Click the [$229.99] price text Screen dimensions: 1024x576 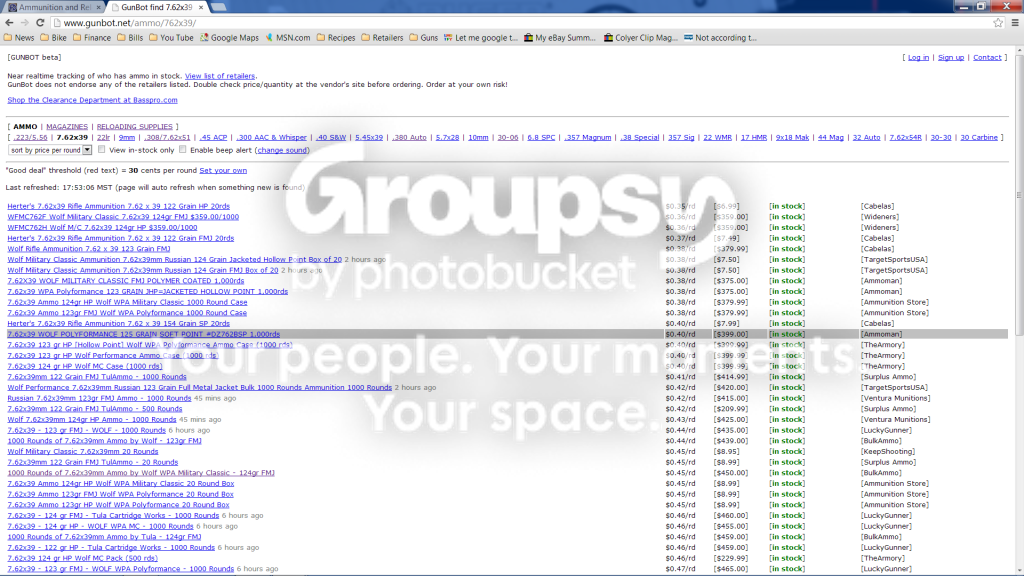pyautogui.click(x=731, y=558)
